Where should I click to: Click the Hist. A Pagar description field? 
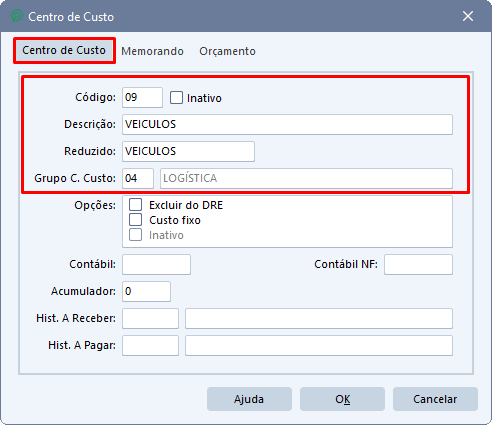point(319,345)
